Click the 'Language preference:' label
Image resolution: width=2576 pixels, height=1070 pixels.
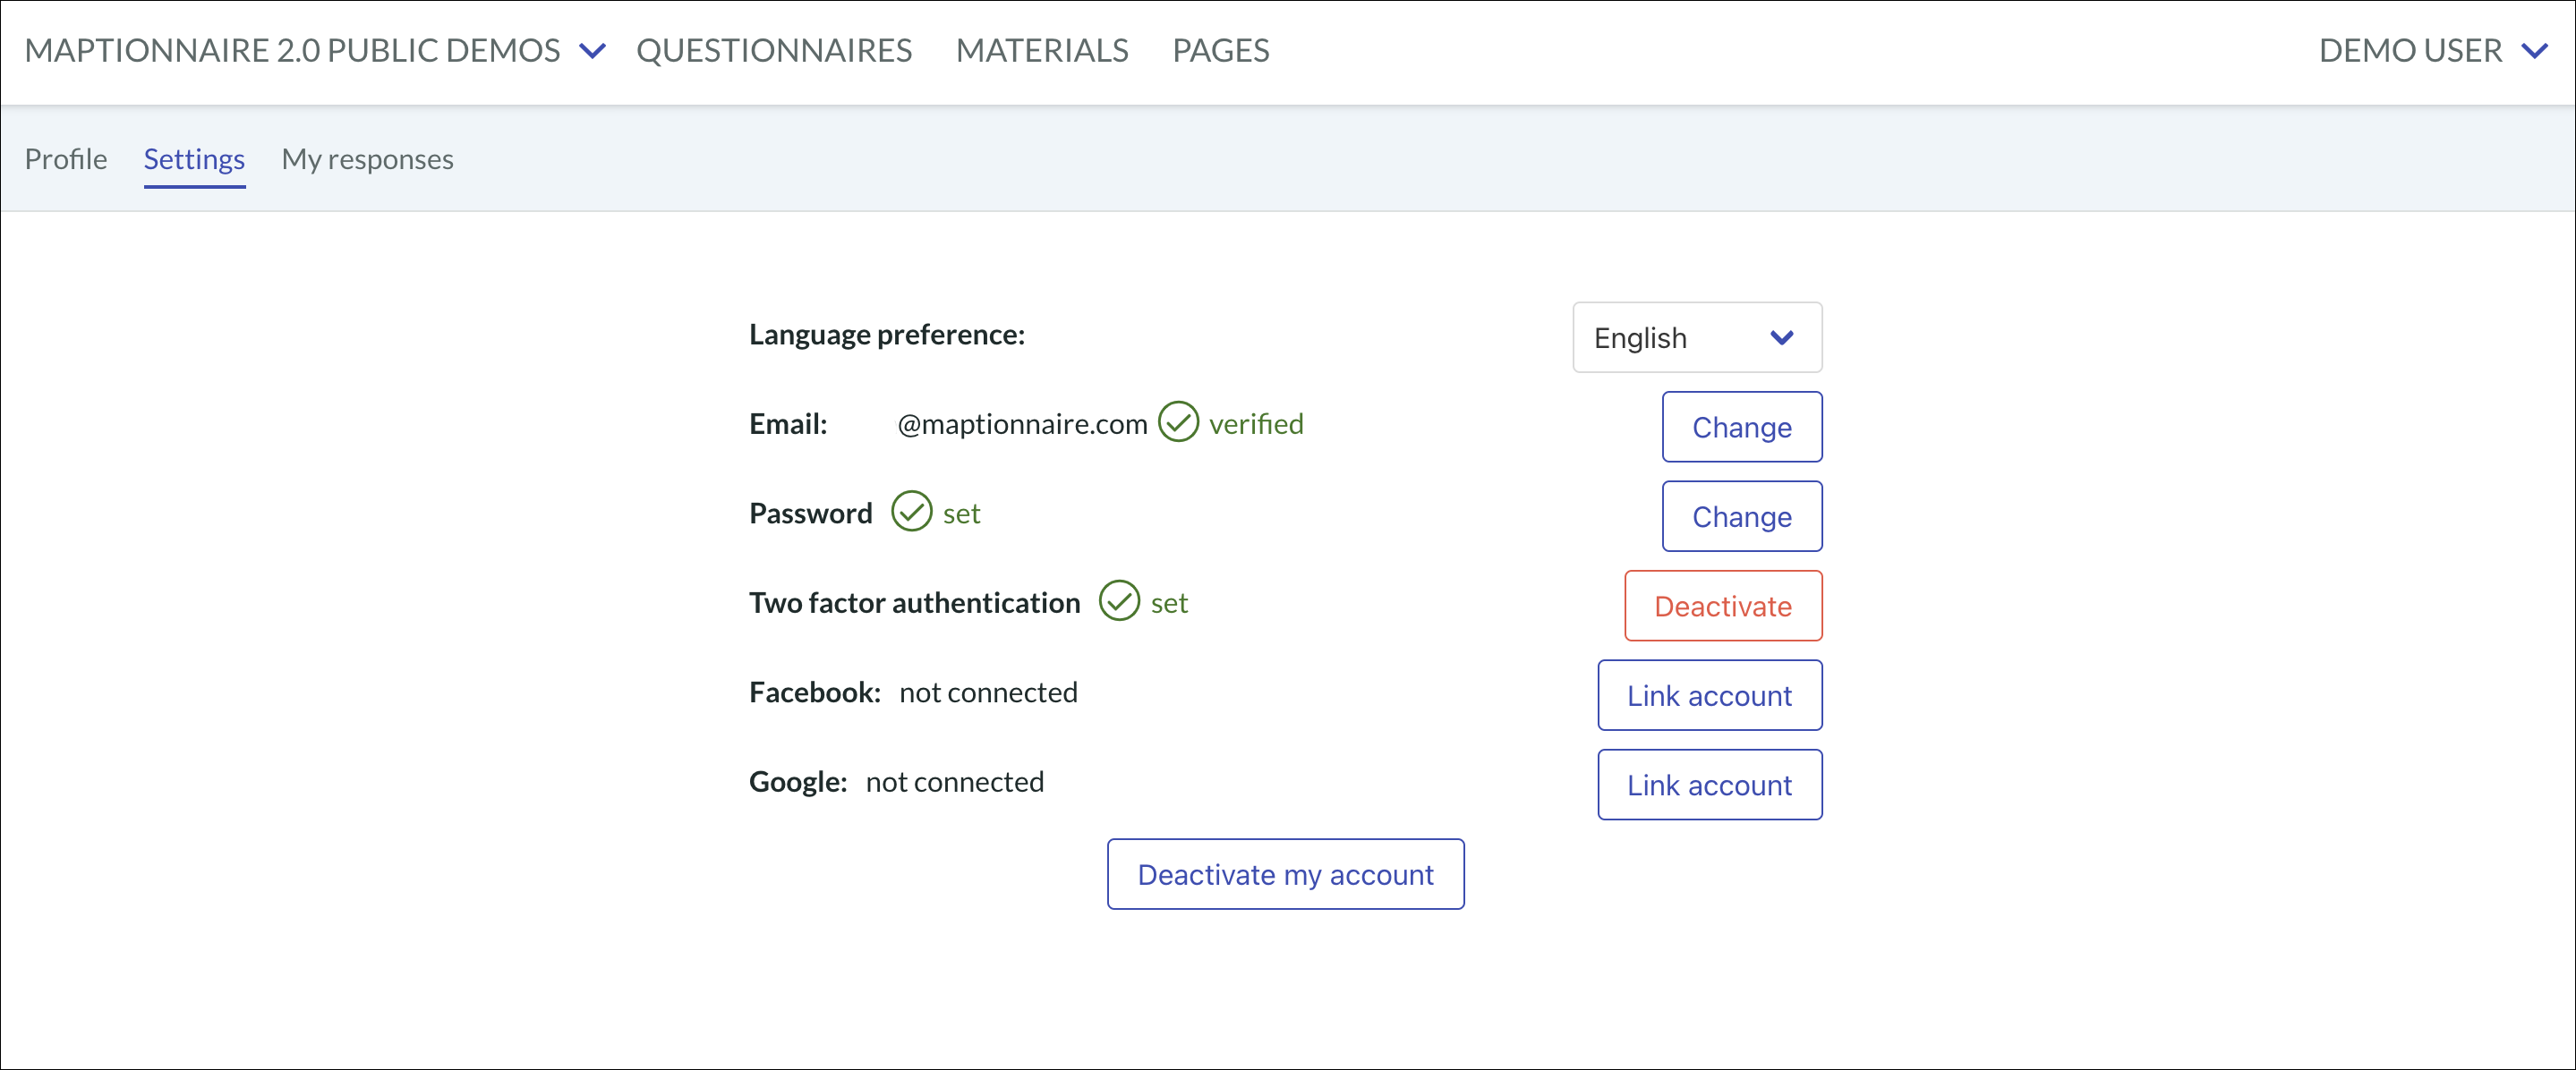pyautogui.click(x=887, y=335)
